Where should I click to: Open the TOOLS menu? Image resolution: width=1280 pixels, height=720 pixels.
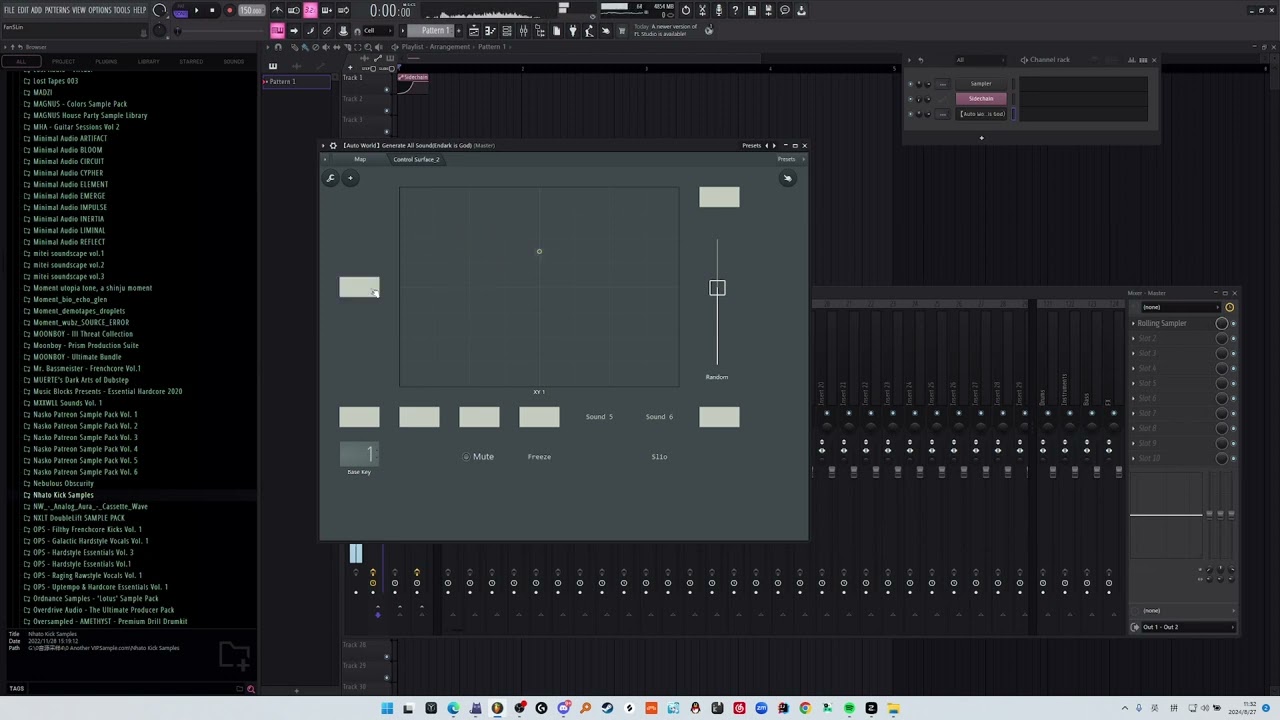(x=122, y=10)
